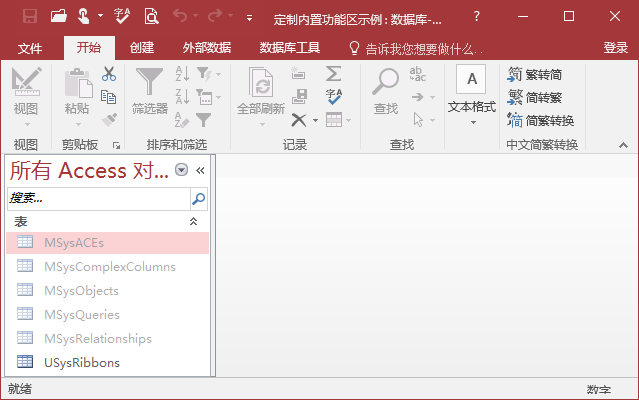Open the Touch/Mouse mode dropdown arrow

coord(100,16)
